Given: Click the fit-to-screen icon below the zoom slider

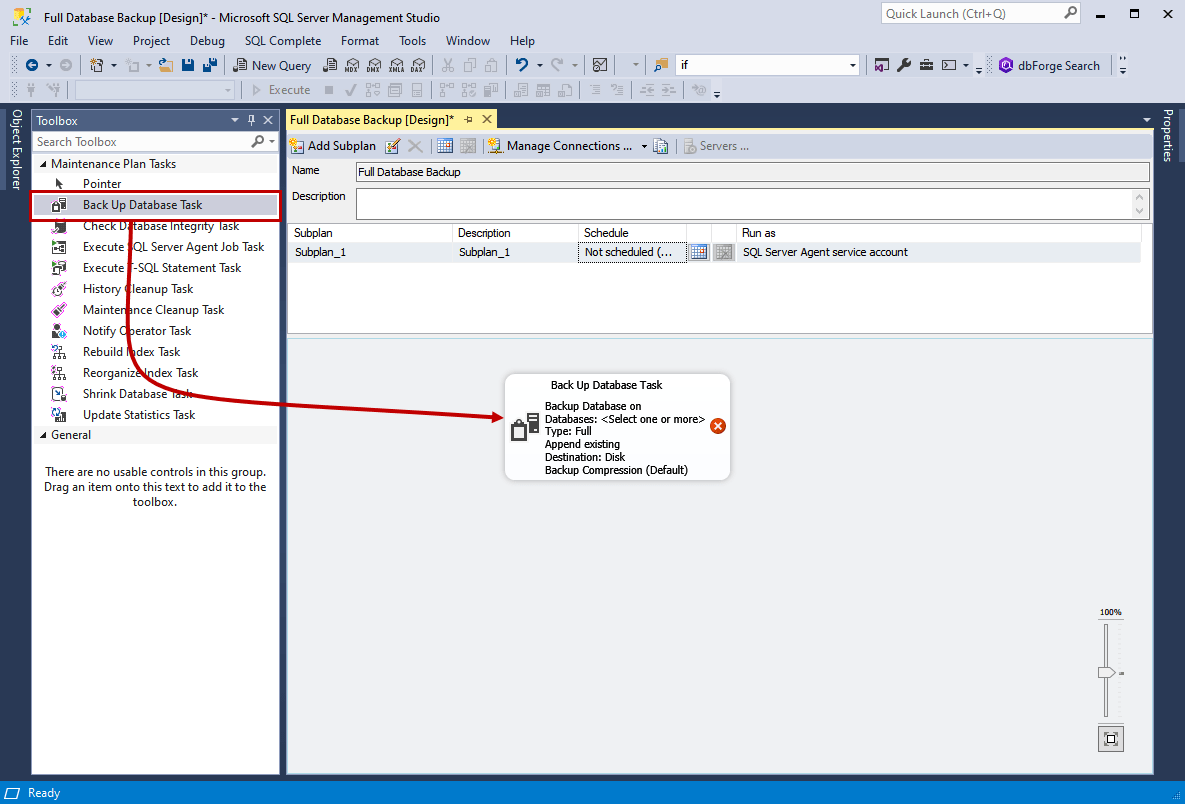Looking at the screenshot, I should click(x=1110, y=738).
